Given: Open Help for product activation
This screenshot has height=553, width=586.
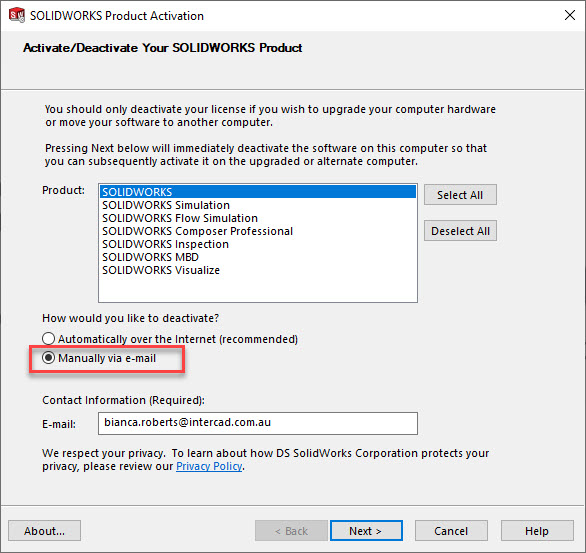Looking at the screenshot, I should (537, 531).
